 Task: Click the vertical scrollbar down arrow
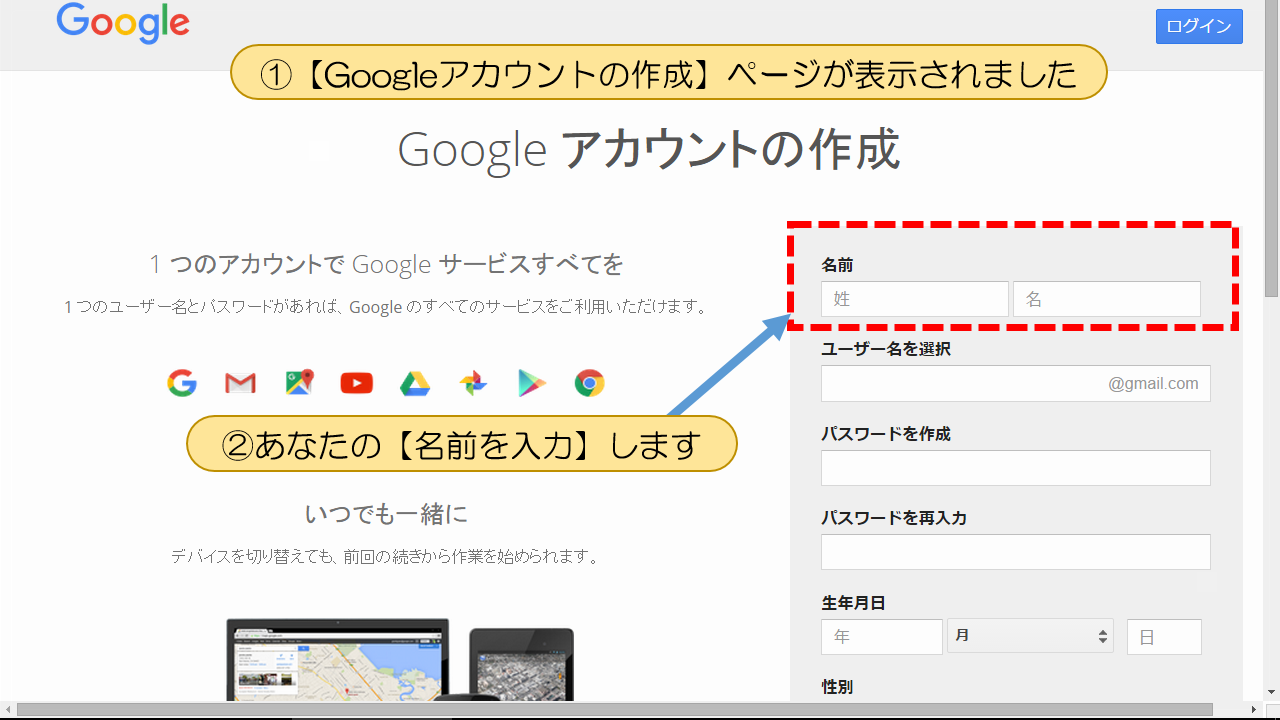[x=1272, y=692]
